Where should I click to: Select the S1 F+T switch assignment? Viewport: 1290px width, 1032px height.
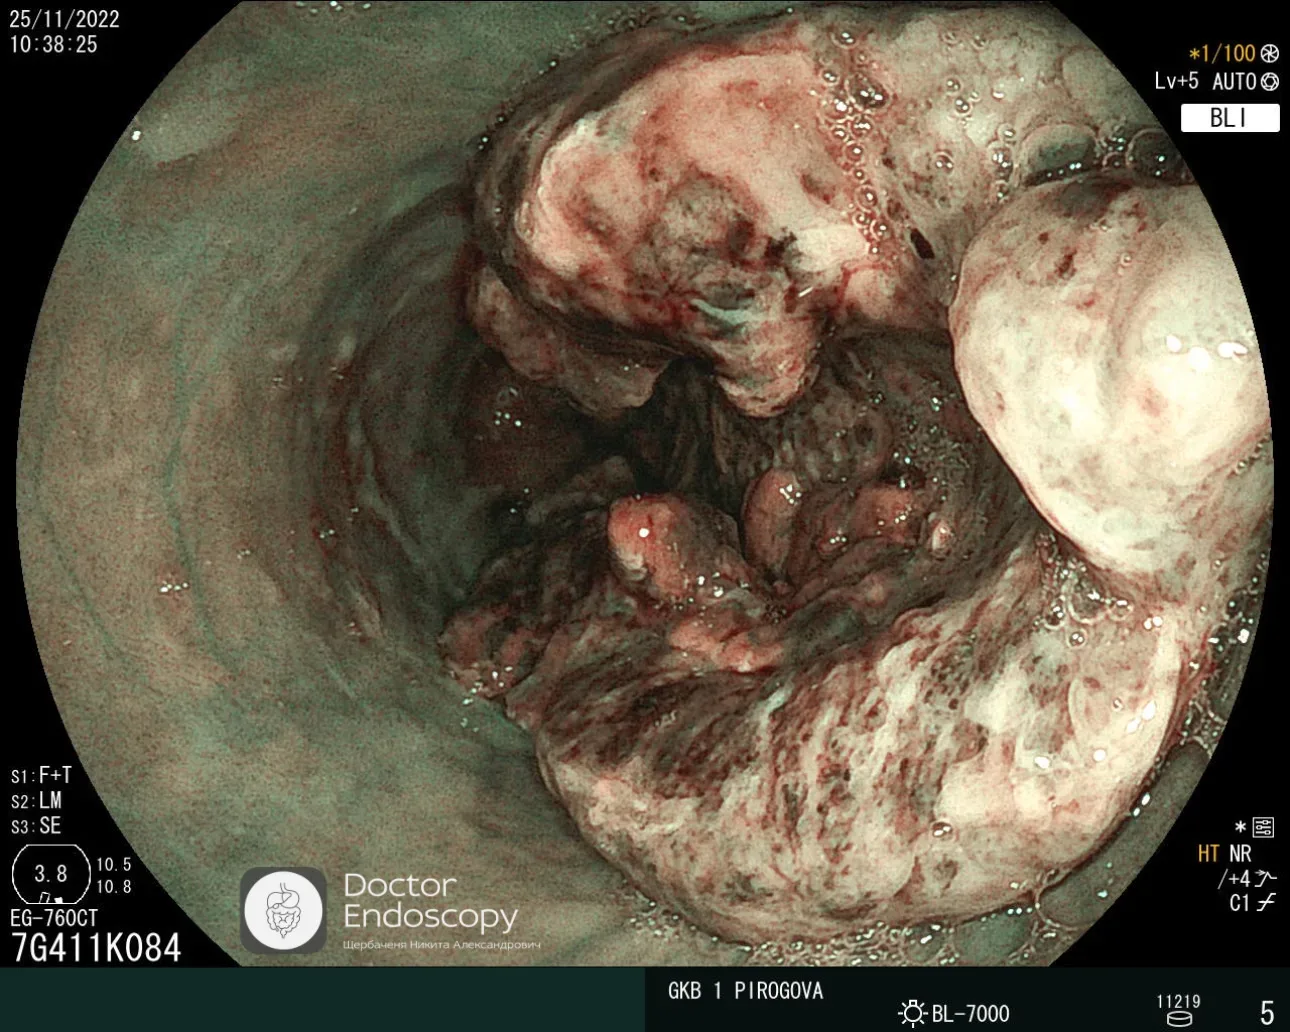coord(42,776)
